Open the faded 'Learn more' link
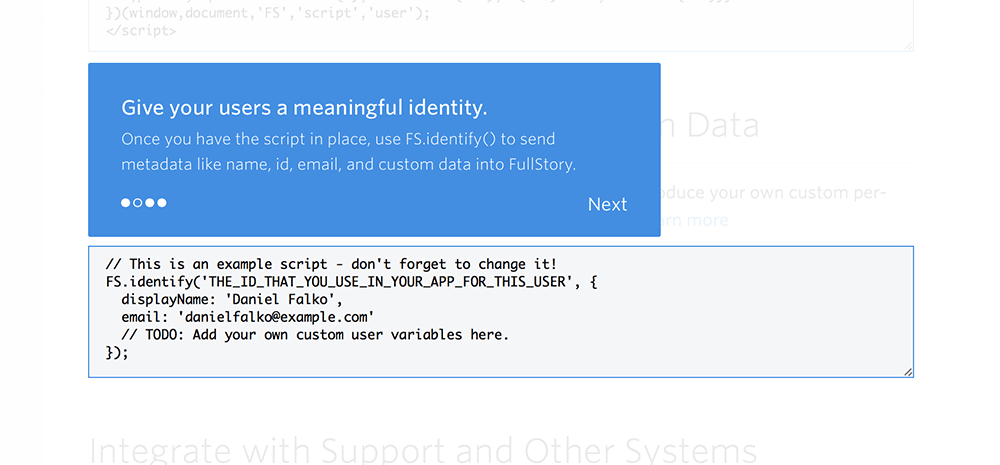Screen dimensions: 1000x465 pos(694,220)
